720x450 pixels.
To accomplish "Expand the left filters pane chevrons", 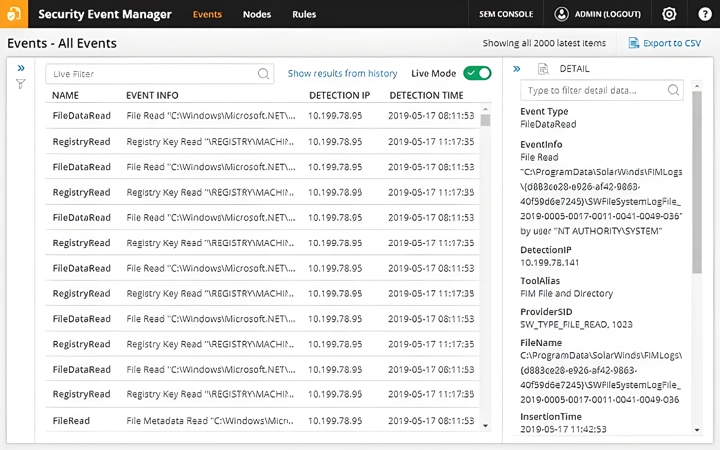I will [x=21, y=68].
